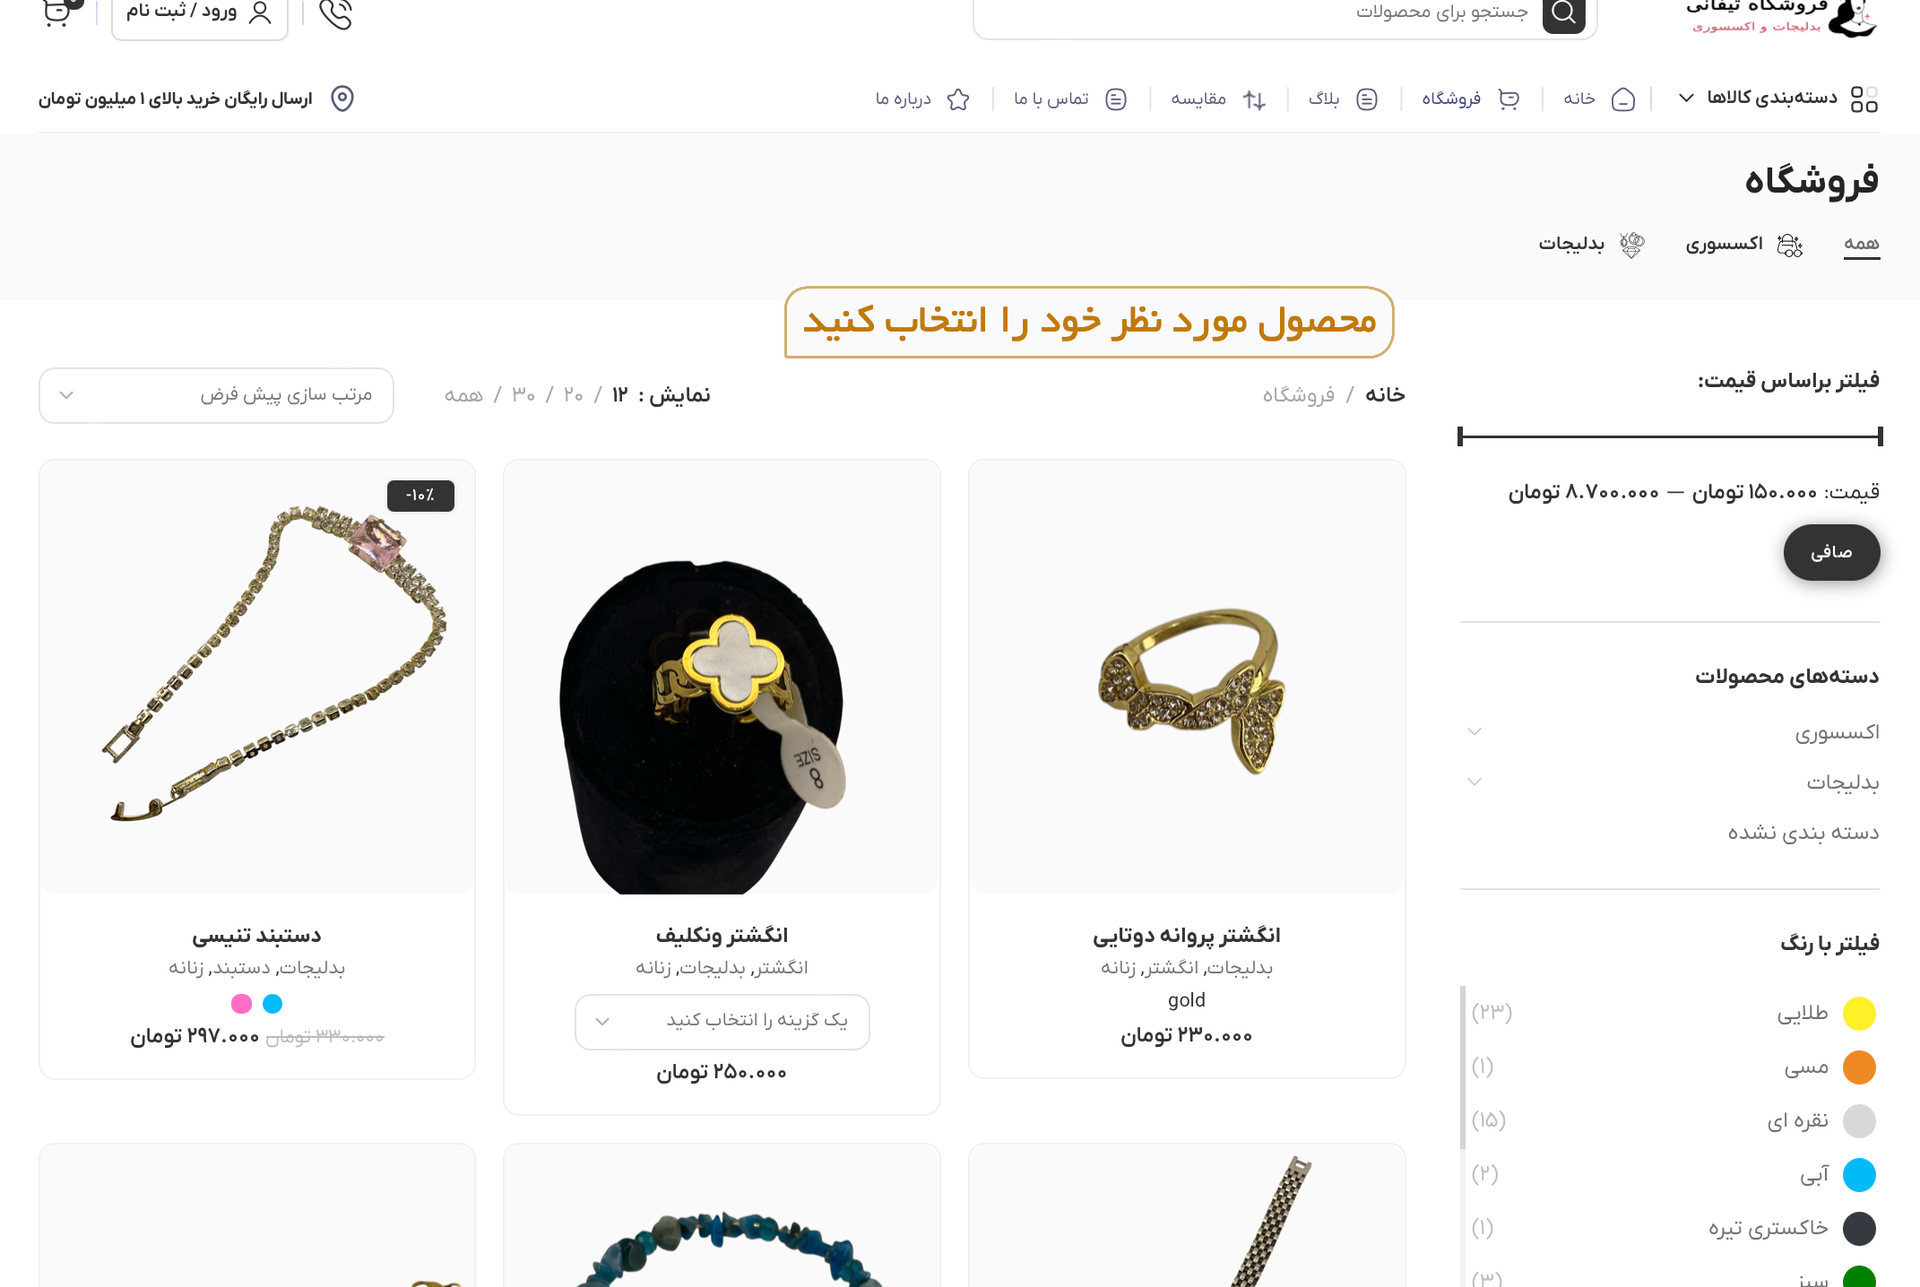Image resolution: width=1920 pixels, height=1287 pixels.
Task: Open the مرتب سازی پیش فرض sort dropdown
Action: click(216, 396)
